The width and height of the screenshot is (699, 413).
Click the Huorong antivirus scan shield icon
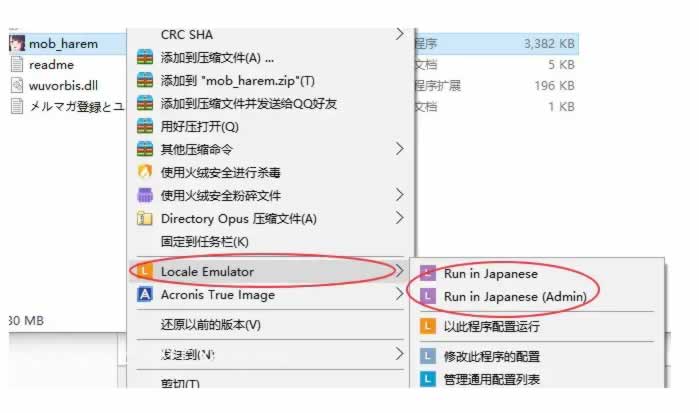pyautogui.click(x=146, y=172)
